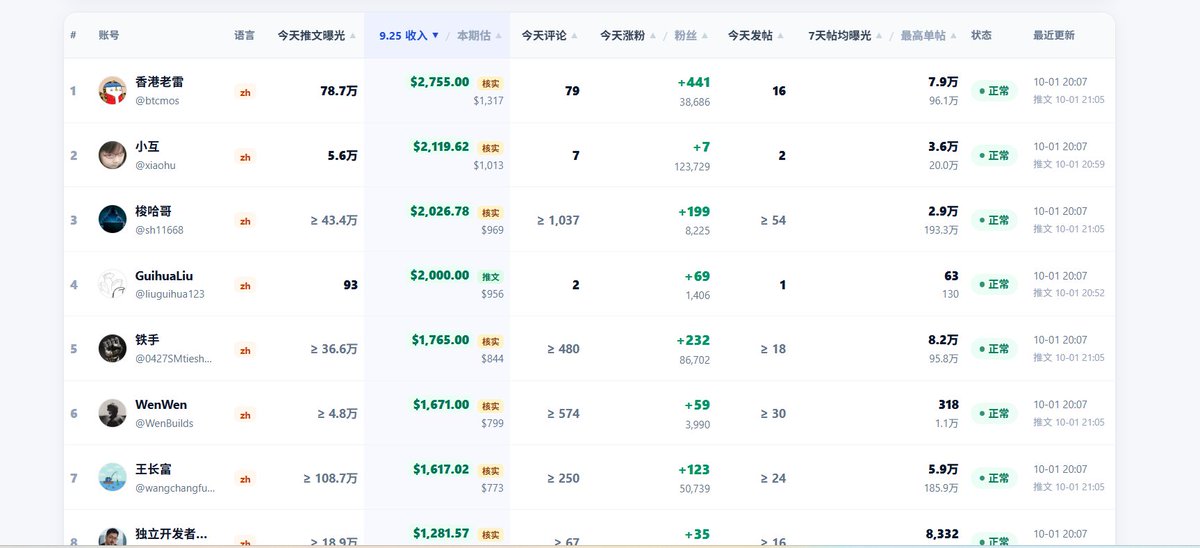Screen dimensions: 1200x548
Task: Sort by 今天涨粉 header
Action: pos(628,35)
